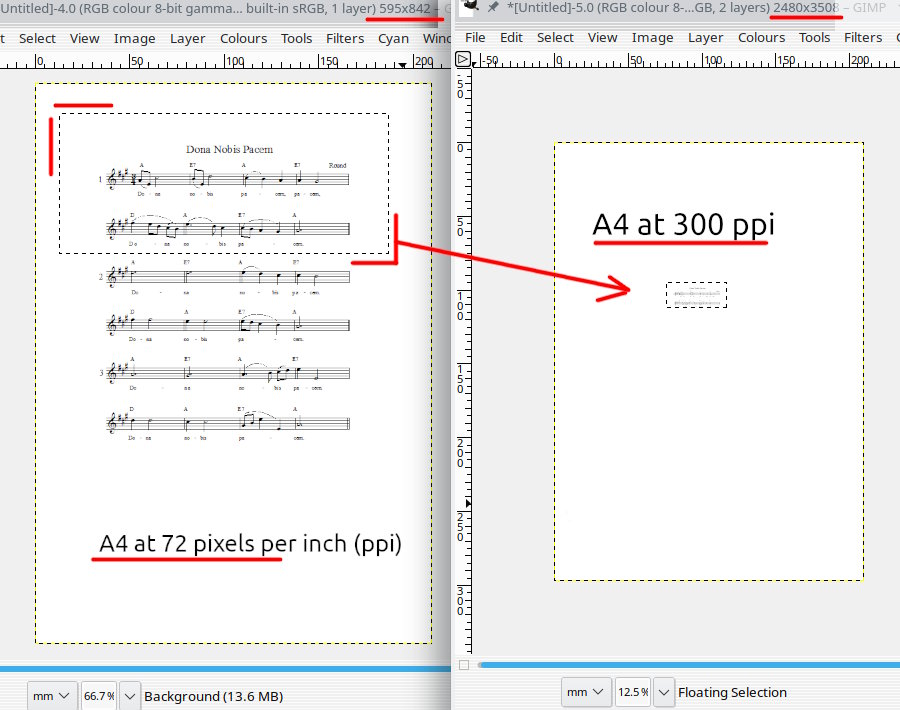900x710 pixels.
Task: Toggle Quick Mask in the right window's bottom-left corner
Action: tap(464, 665)
